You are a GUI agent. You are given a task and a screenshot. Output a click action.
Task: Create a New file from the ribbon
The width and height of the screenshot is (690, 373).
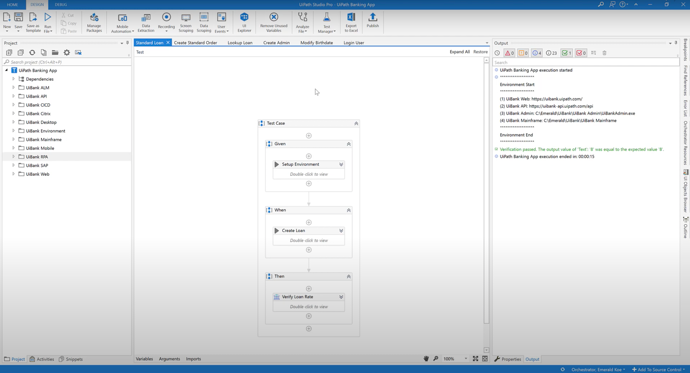click(x=7, y=22)
